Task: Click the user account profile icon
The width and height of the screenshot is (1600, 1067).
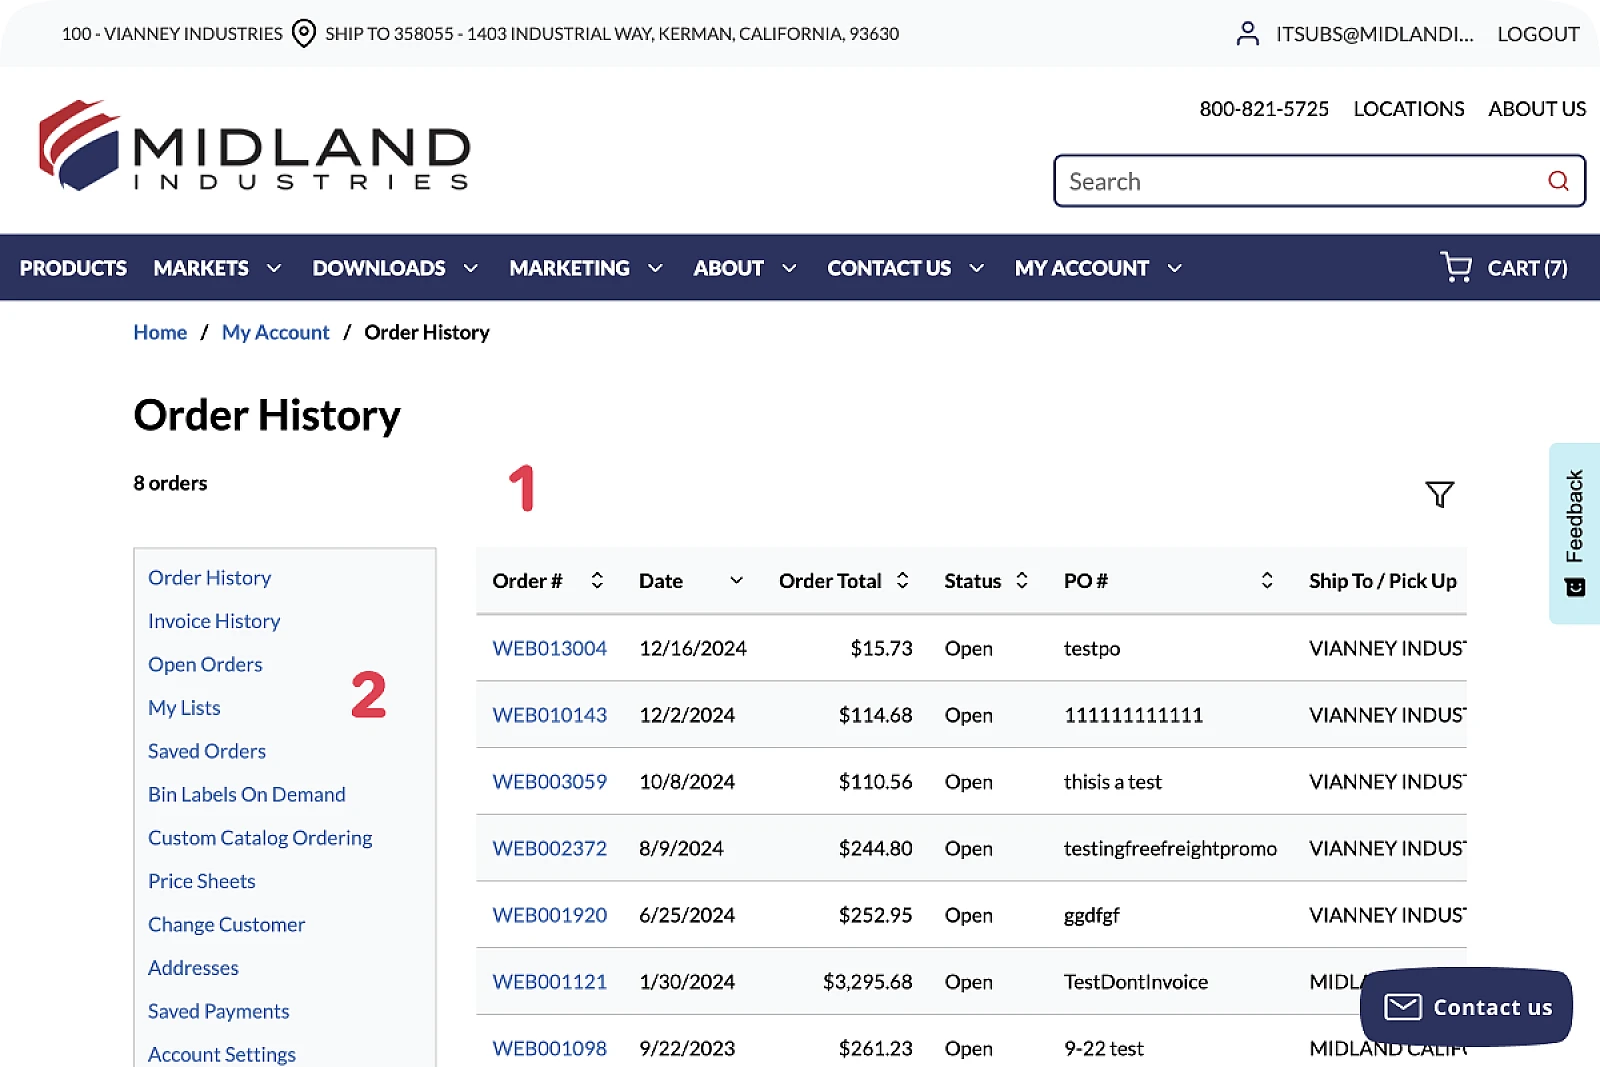Action: pos(1247,34)
